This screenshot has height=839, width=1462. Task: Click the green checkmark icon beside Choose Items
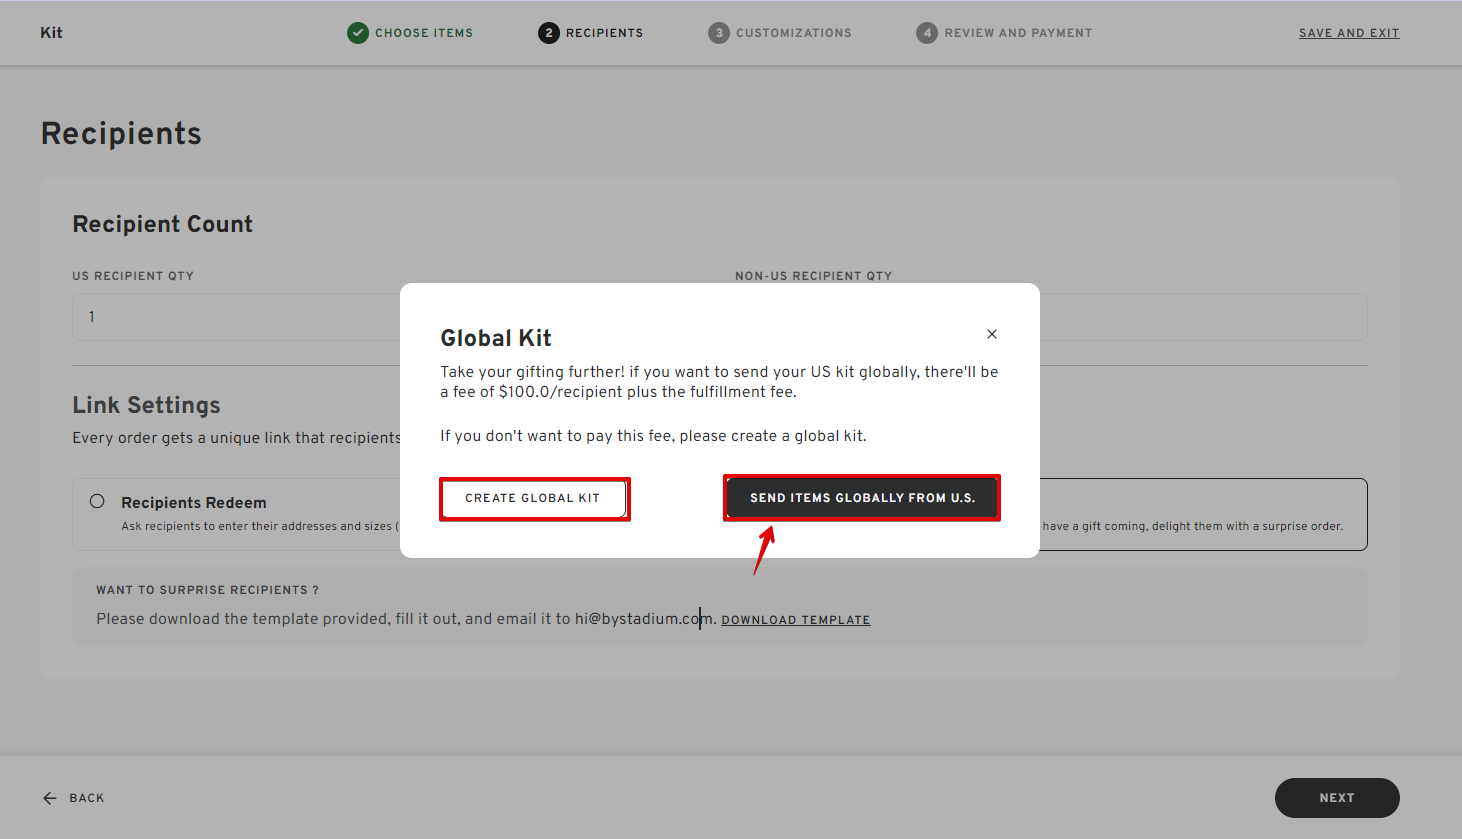(358, 33)
